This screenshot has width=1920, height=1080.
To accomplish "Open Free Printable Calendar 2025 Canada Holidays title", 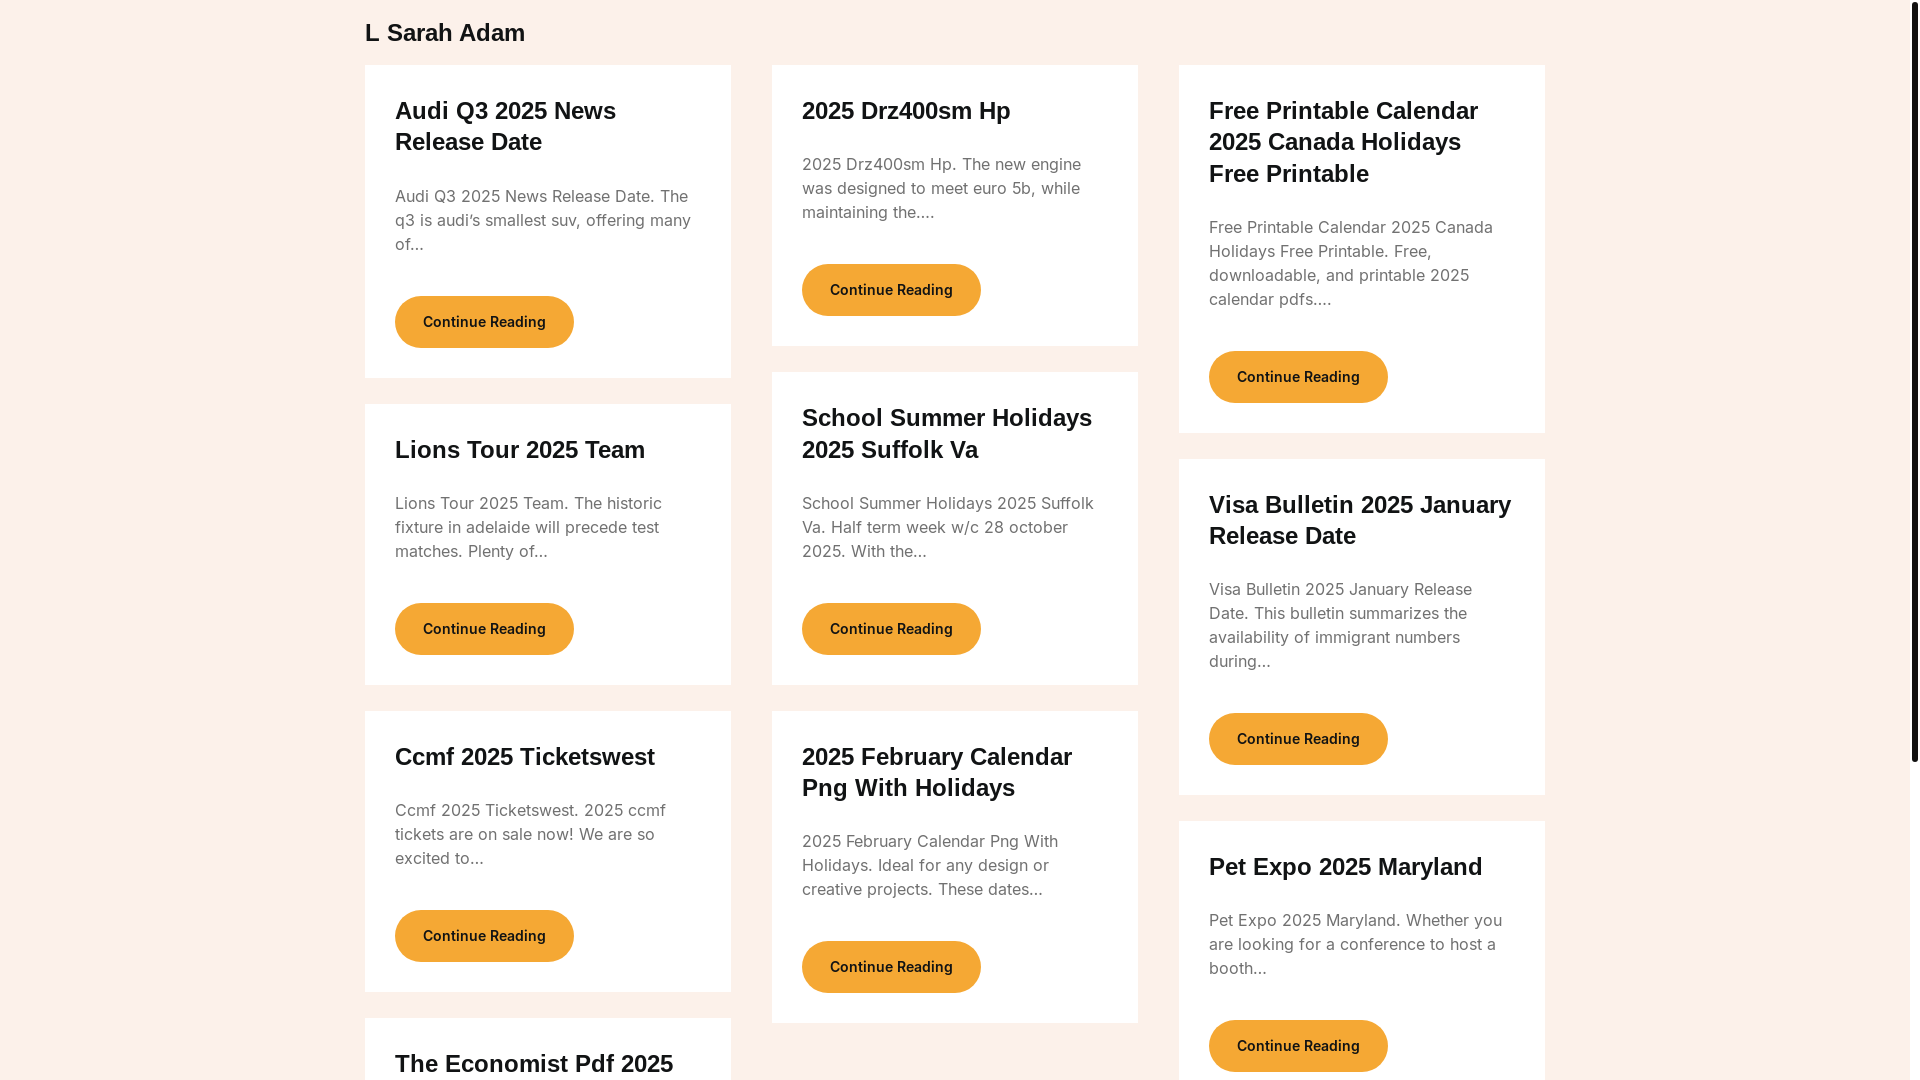I will [x=1342, y=142].
